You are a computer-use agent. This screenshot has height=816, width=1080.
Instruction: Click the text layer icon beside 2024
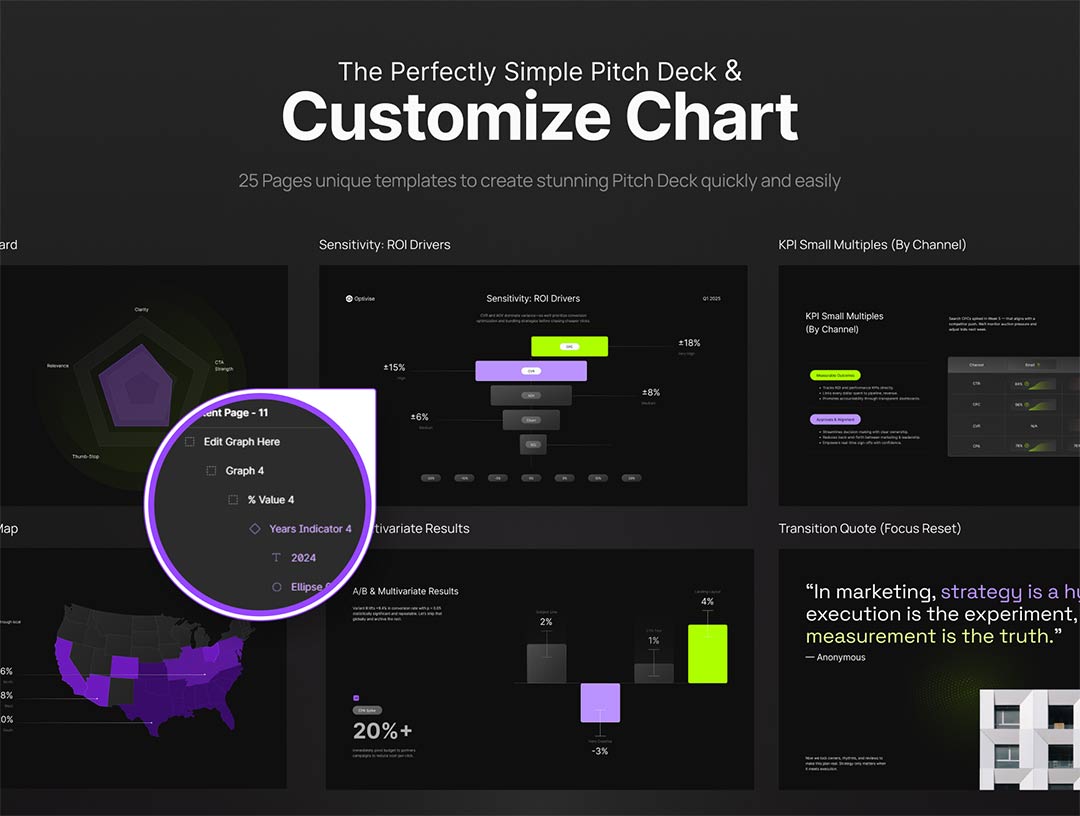click(x=277, y=558)
